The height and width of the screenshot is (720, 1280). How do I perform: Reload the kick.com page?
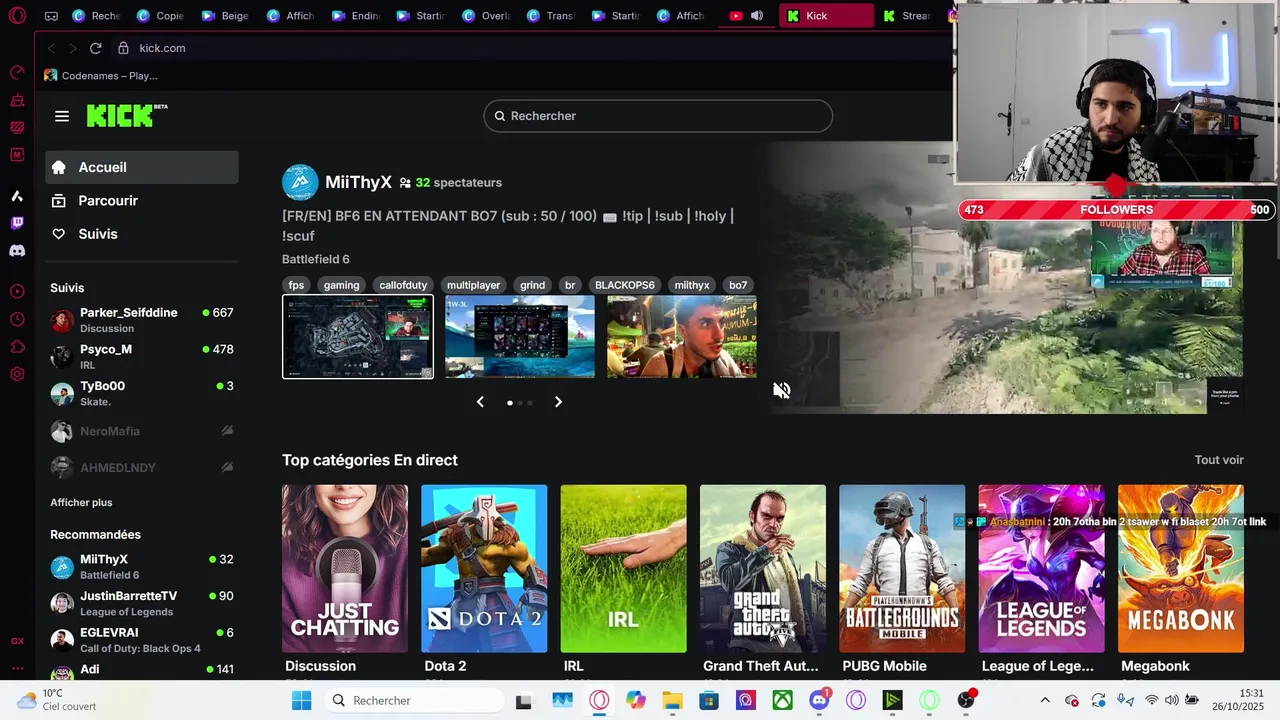click(x=96, y=48)
